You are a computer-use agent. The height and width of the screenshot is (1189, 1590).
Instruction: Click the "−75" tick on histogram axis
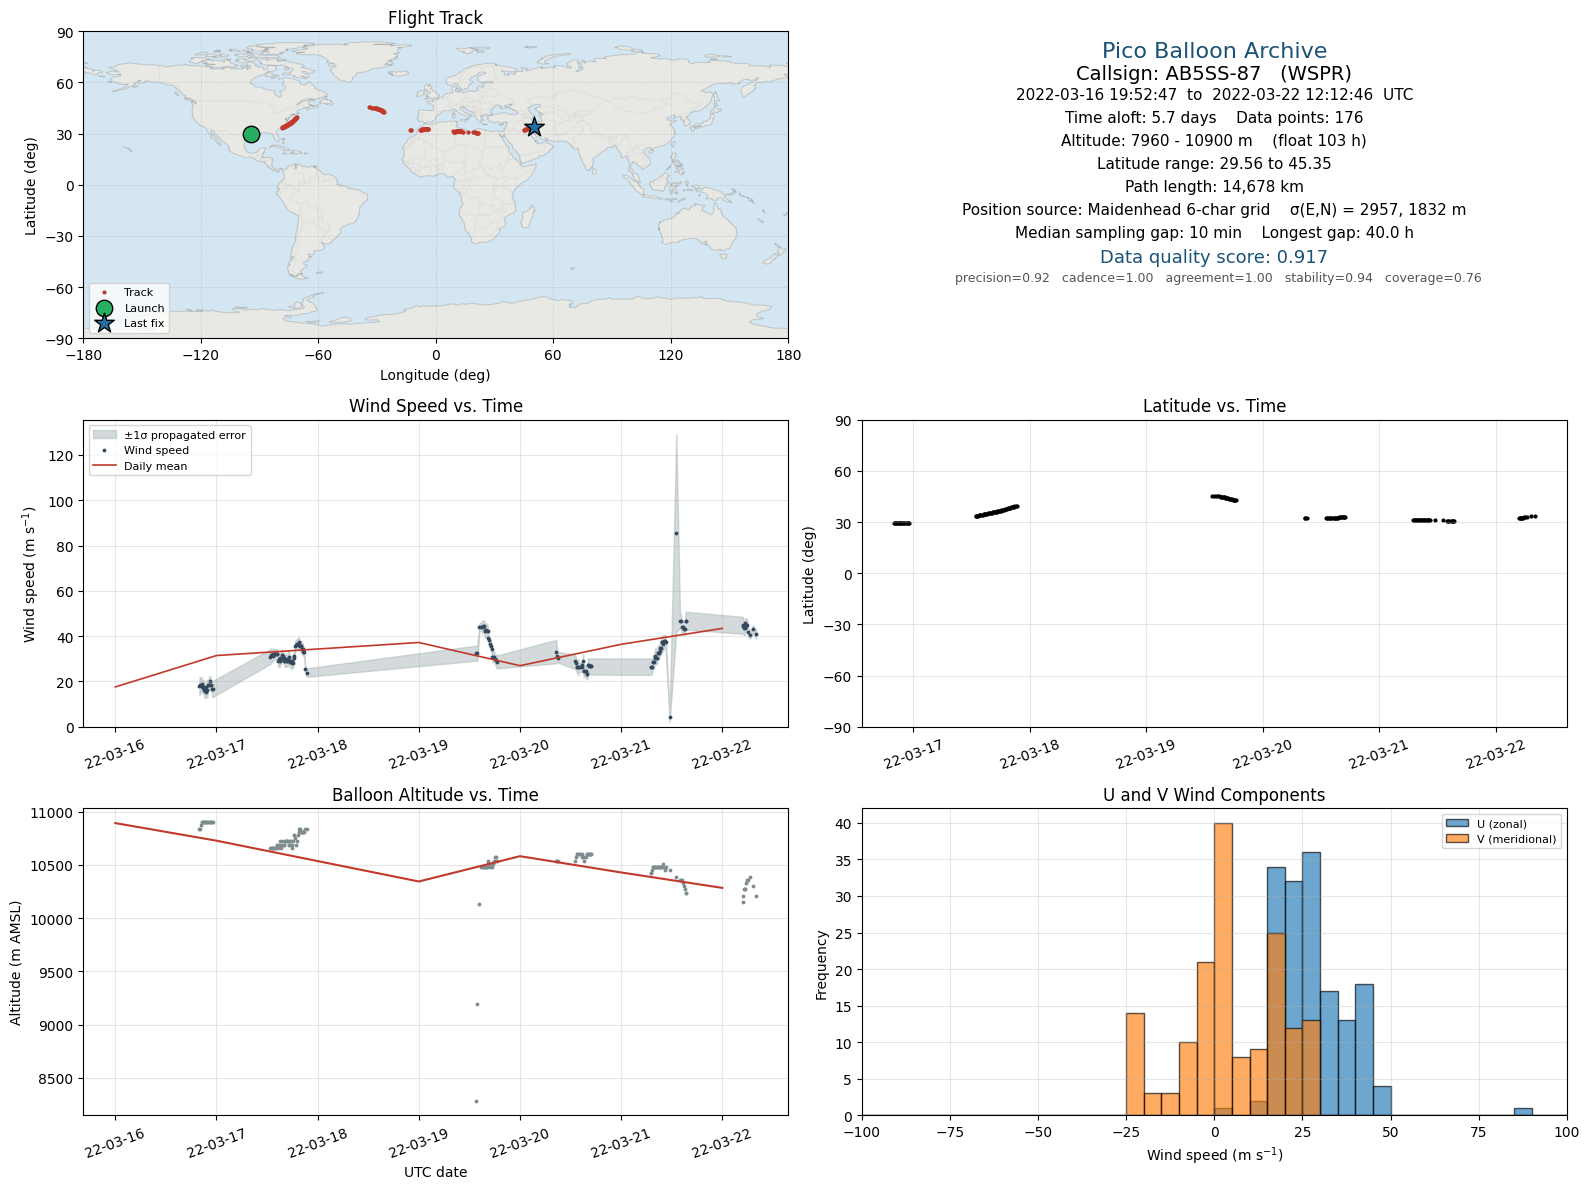coord(950,1132)
